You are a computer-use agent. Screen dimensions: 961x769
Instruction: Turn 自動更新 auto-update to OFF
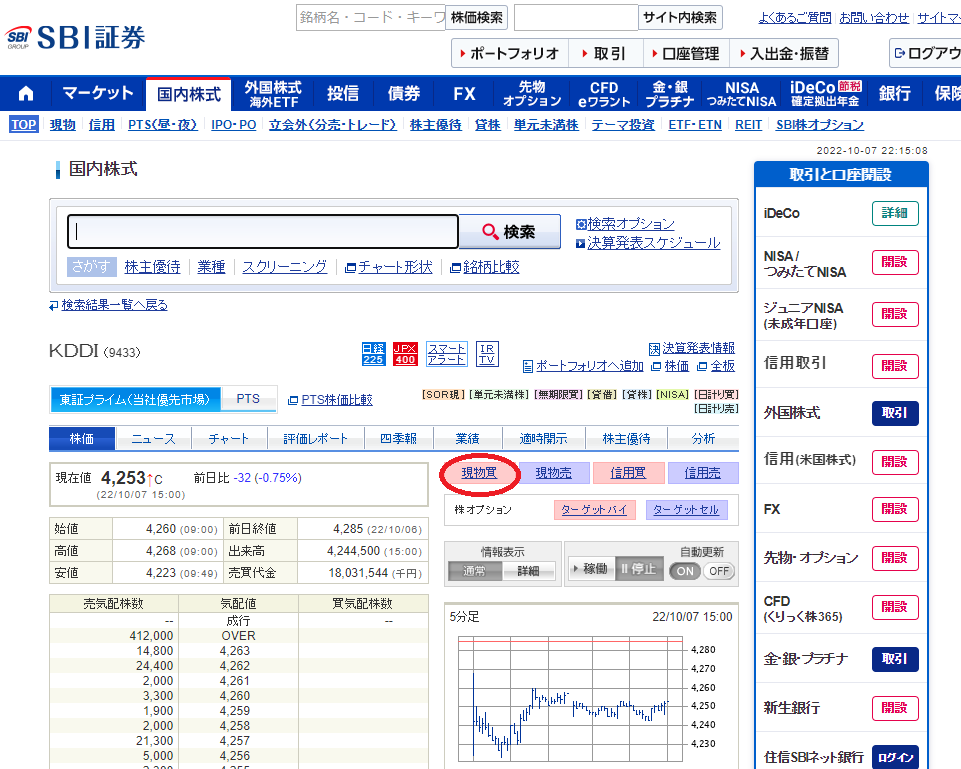coord(721,569)
